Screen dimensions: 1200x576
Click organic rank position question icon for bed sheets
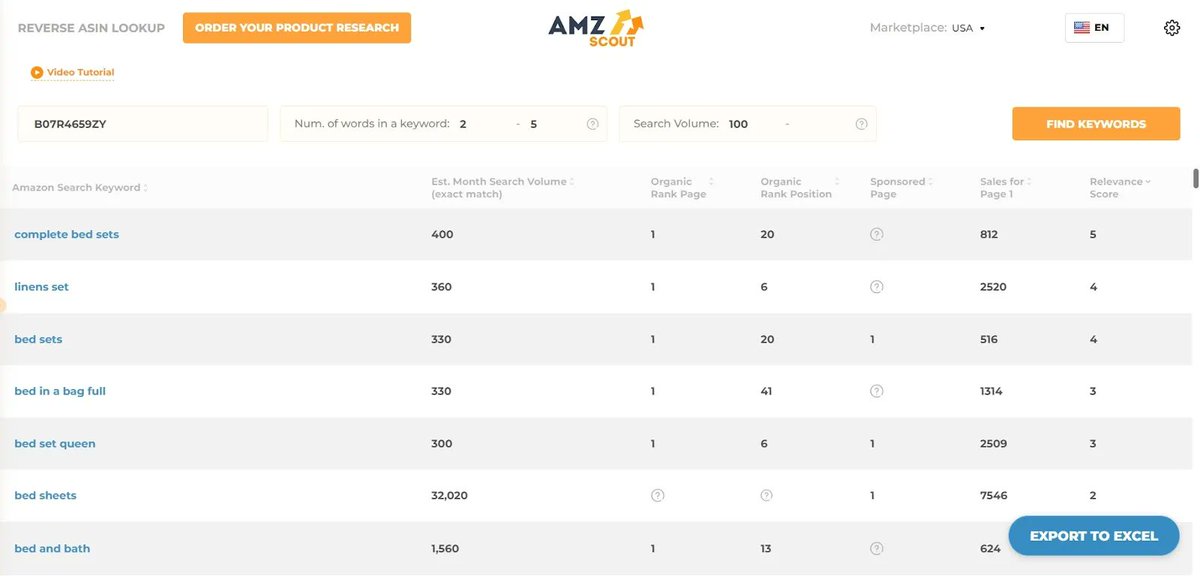[767, 496]
